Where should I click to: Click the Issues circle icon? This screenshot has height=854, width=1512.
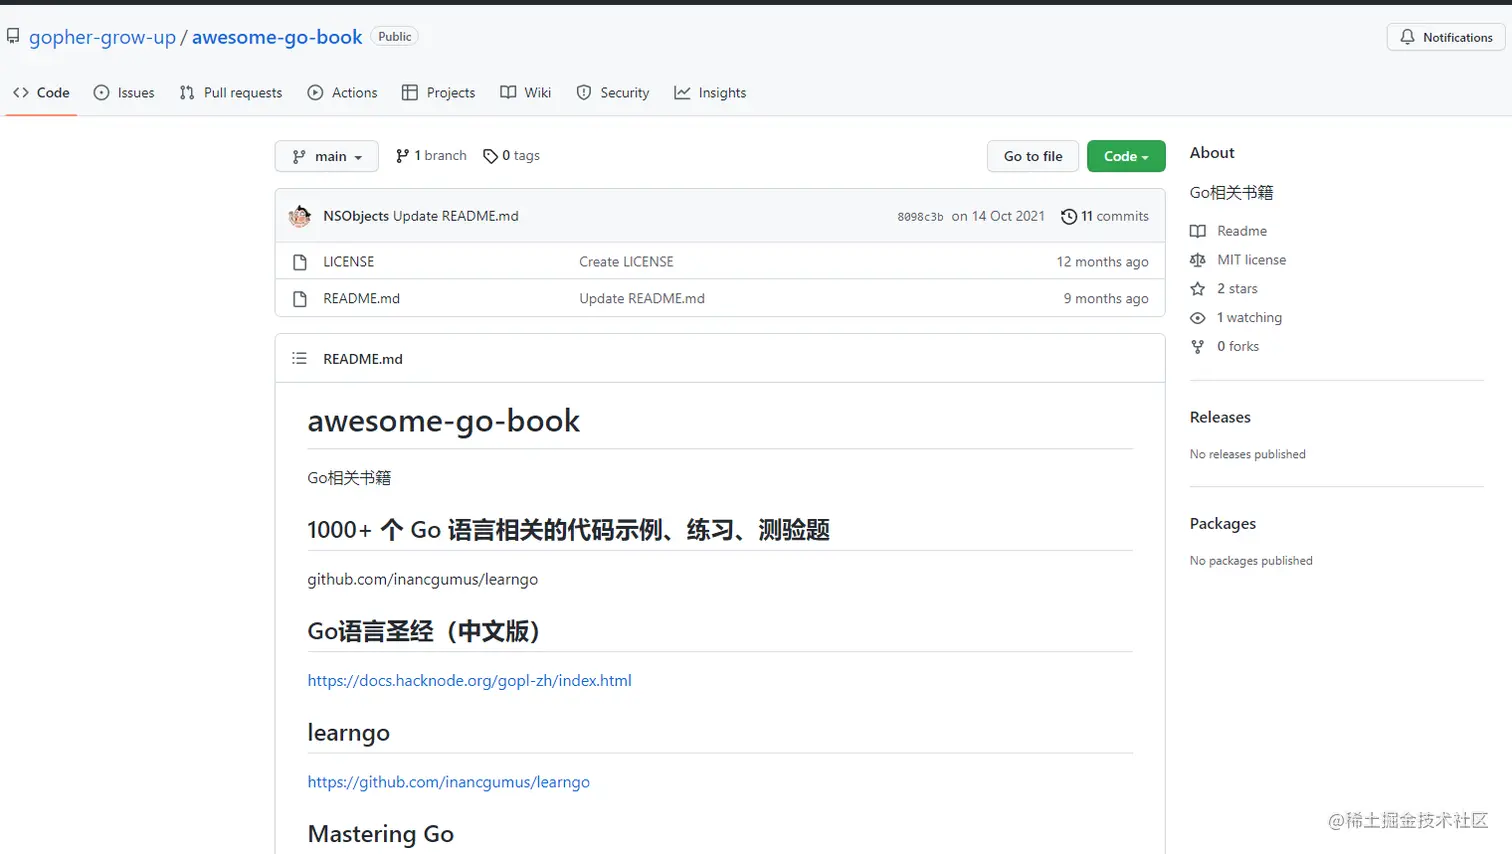tap(101, 93)
